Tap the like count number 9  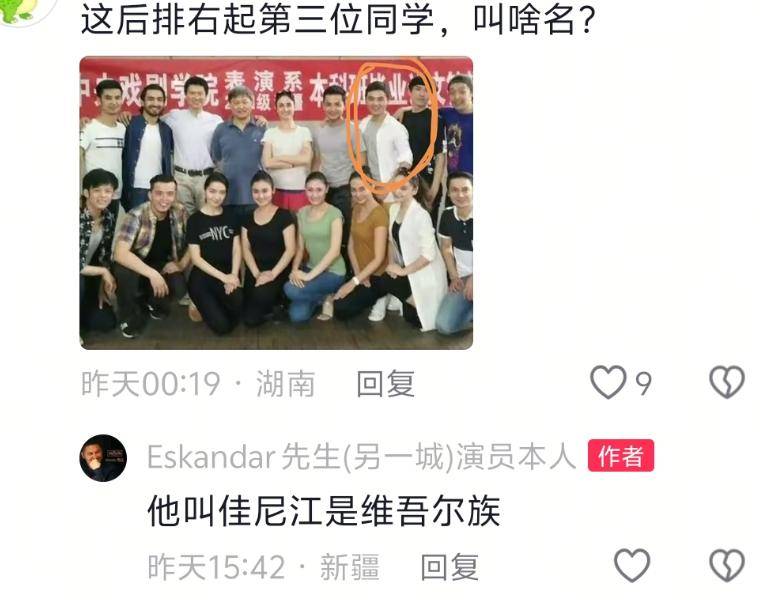click(643, 384)
